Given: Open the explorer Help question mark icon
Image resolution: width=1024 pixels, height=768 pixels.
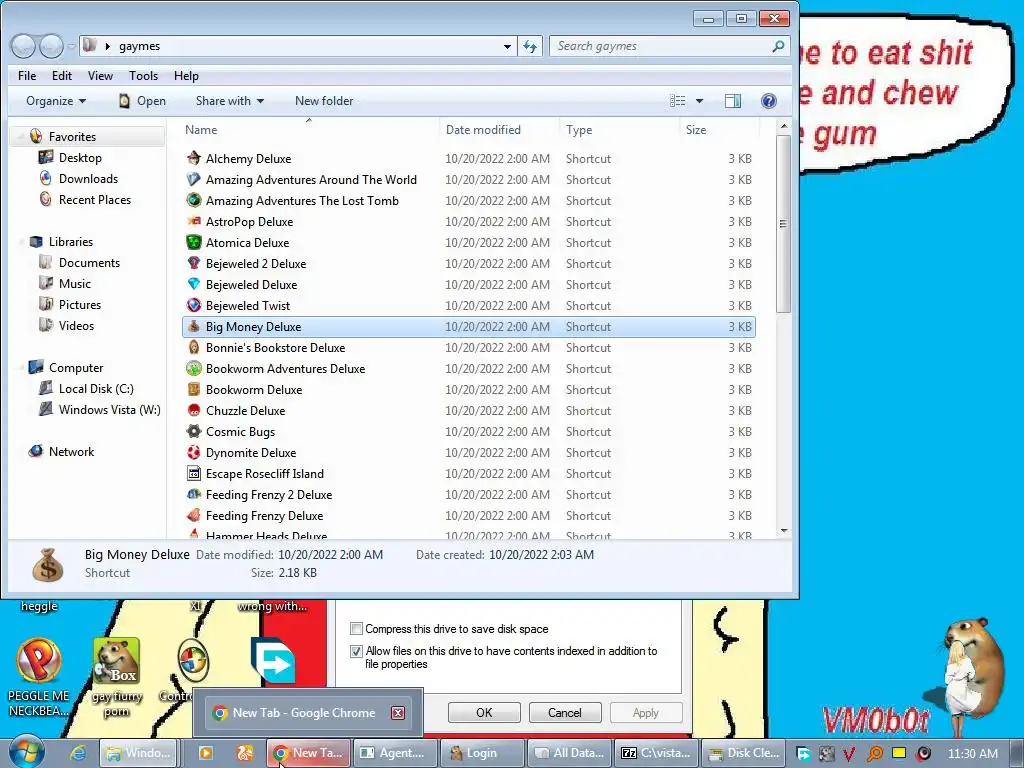Looking at the screenshot, I should coord(769,101).
